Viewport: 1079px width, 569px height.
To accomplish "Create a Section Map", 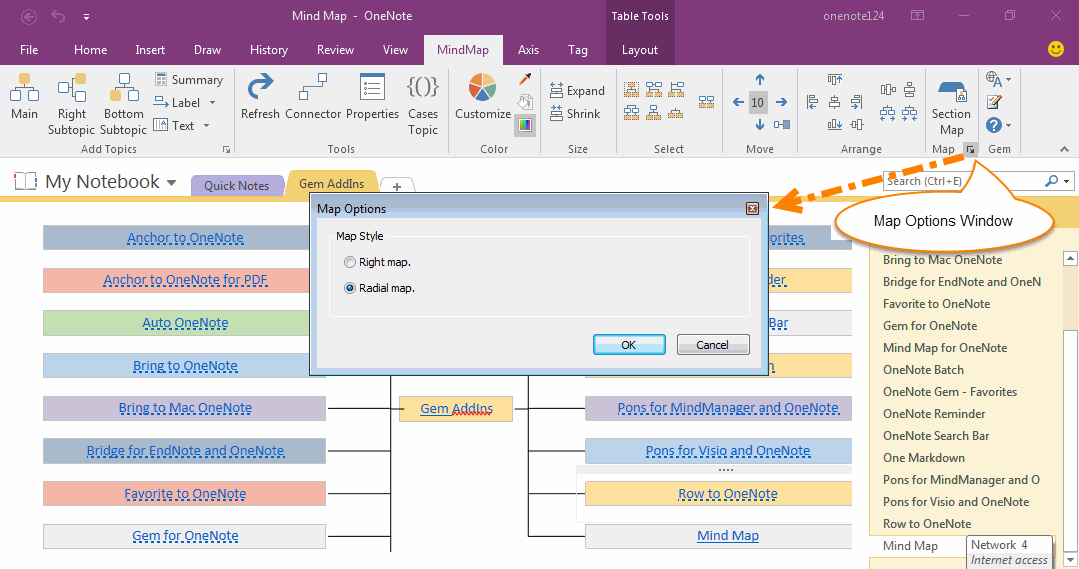I will (x=952, y=104).
